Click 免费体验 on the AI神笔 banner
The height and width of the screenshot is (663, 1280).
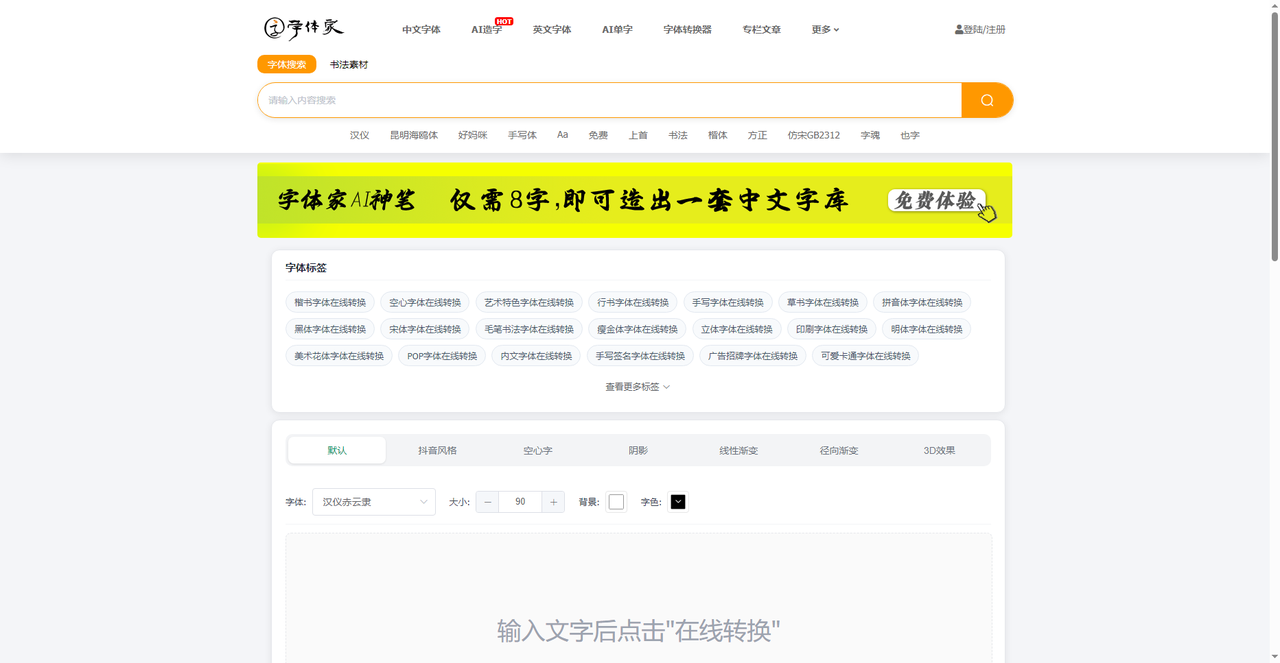[936, 200]
